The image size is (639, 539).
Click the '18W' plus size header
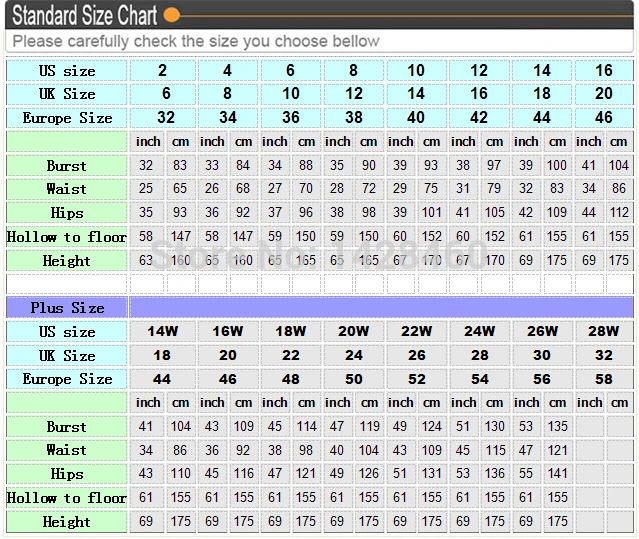coord(291,331)
